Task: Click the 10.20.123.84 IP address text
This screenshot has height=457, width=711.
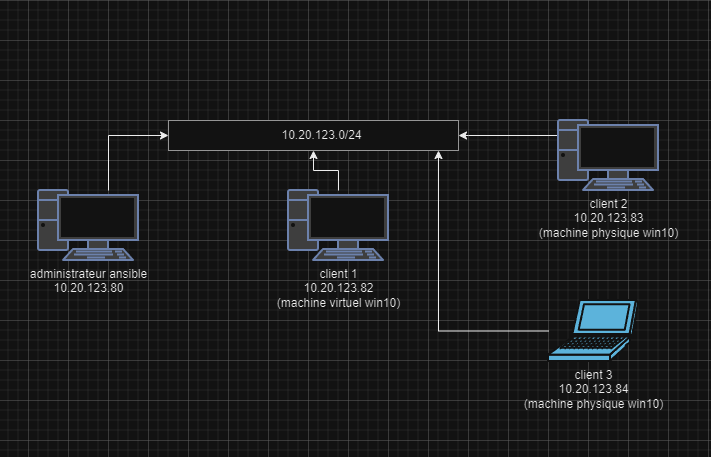Action: (593, 388)
